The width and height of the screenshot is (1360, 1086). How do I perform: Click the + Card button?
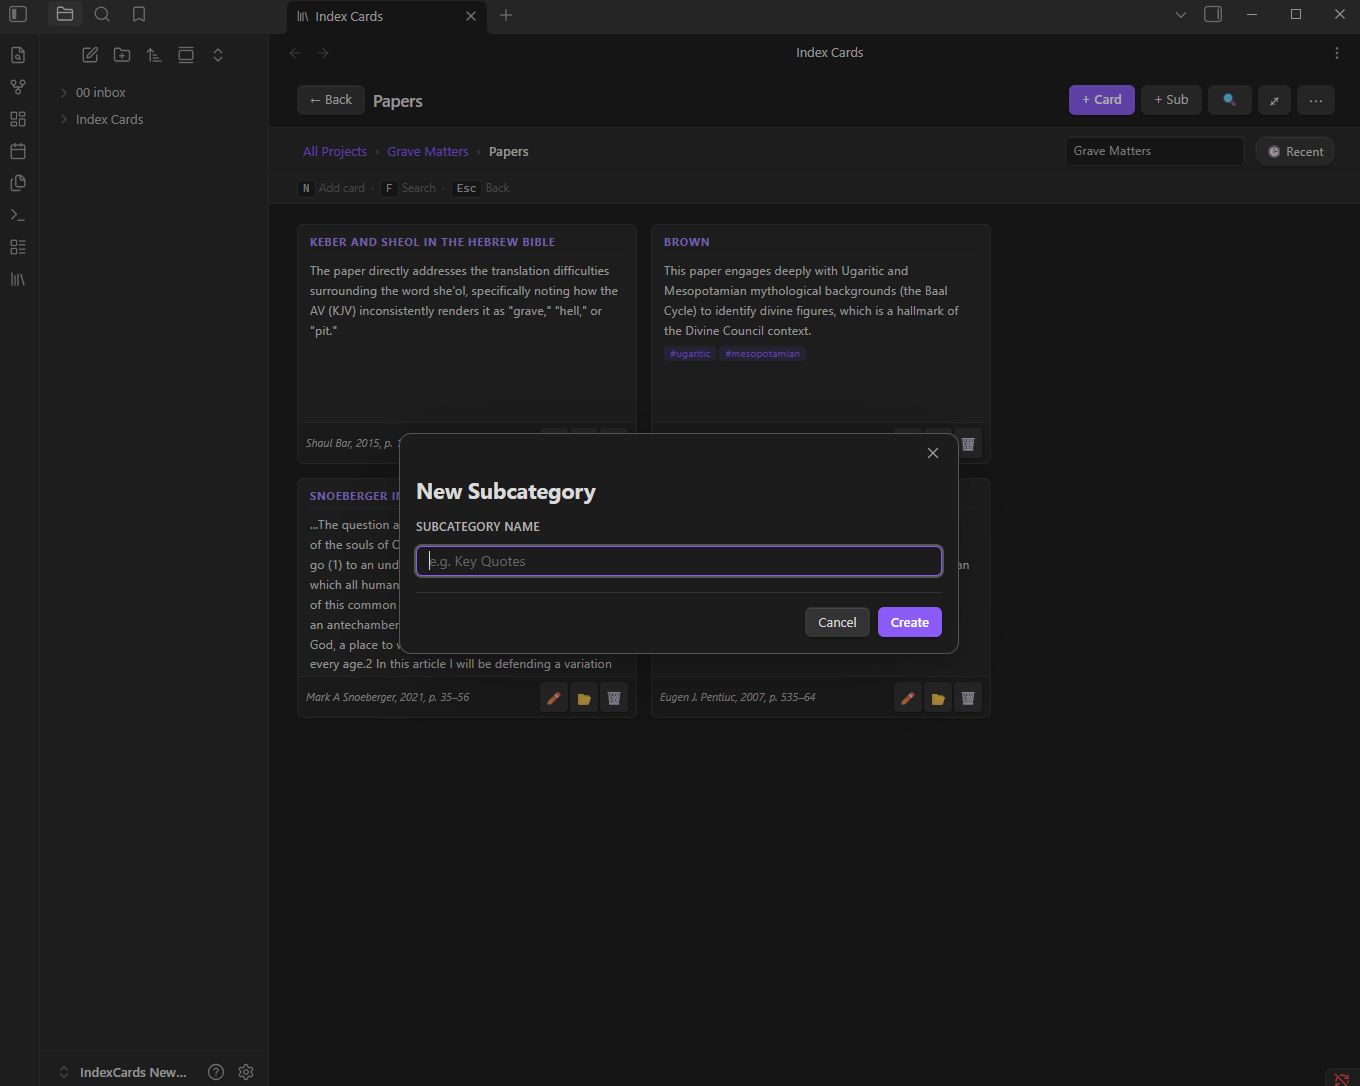click(1101, 100)
